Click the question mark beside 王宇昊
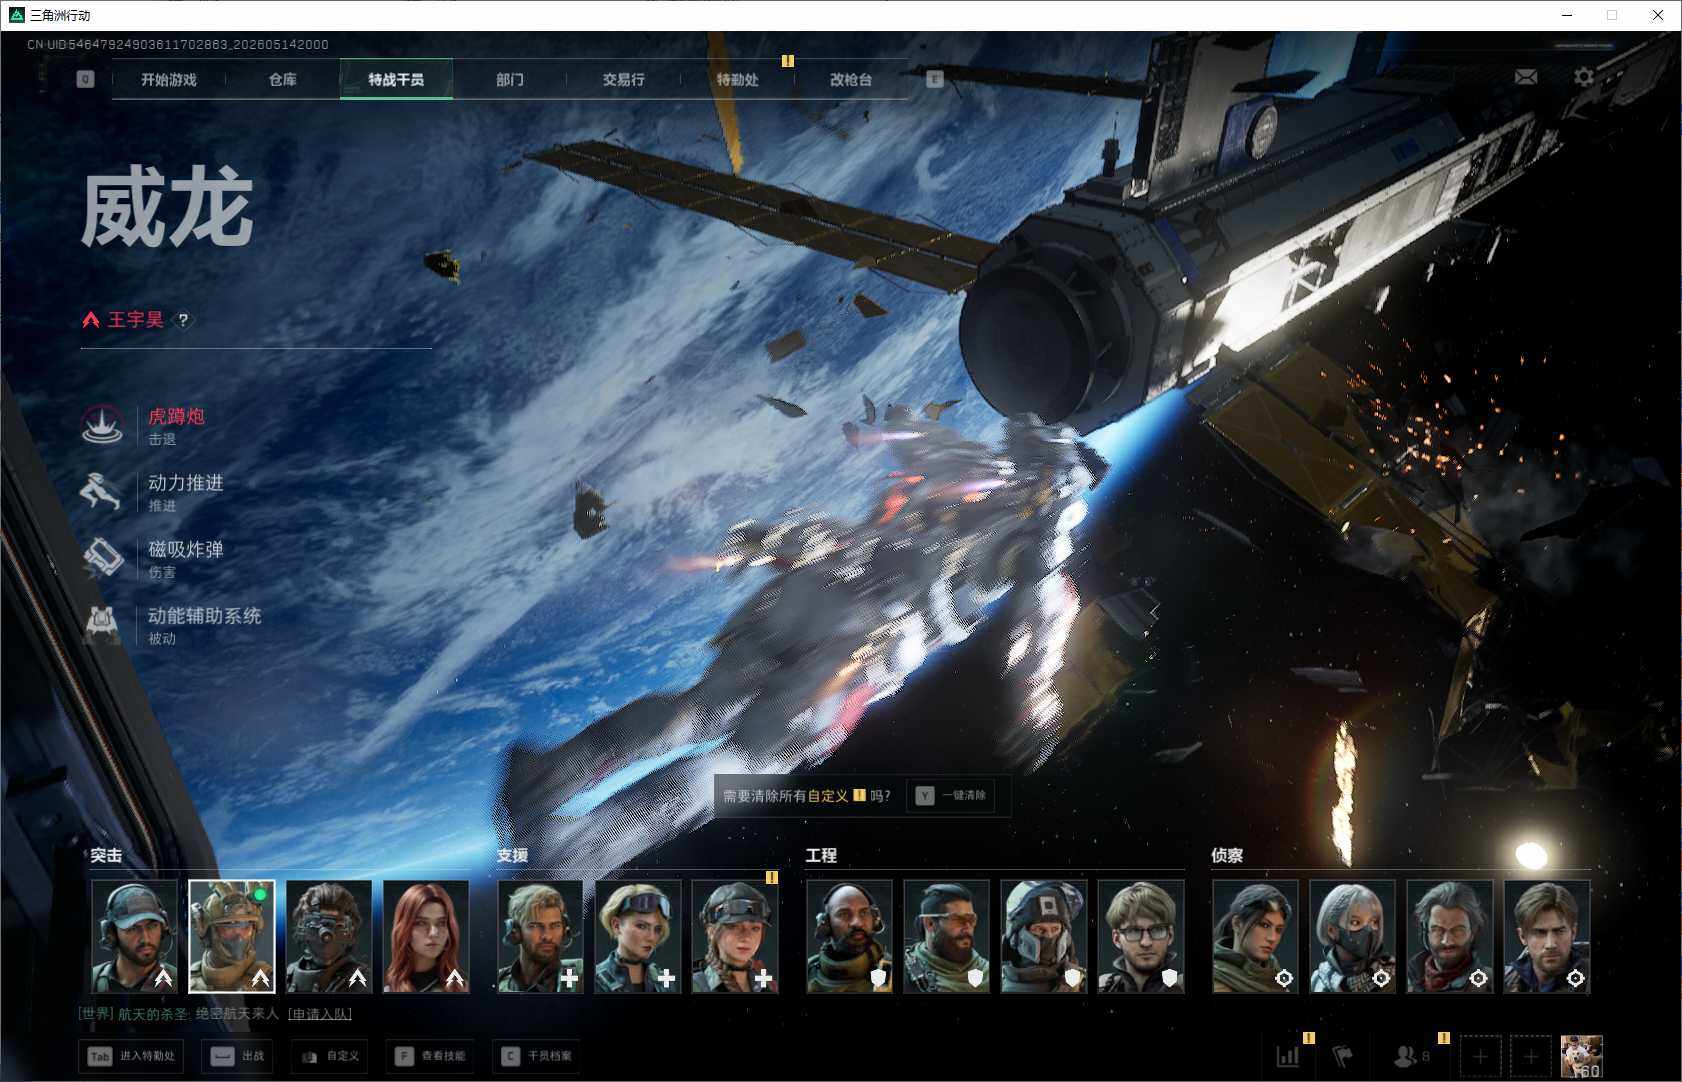 pyautogui.click(x=183, y=320)
